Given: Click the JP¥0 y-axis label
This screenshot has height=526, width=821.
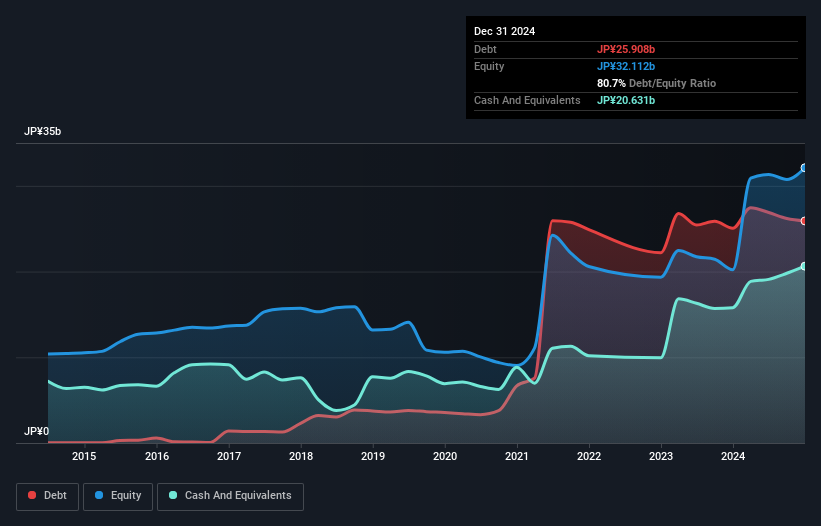Looking at the screenshot, I should point(36,431).
